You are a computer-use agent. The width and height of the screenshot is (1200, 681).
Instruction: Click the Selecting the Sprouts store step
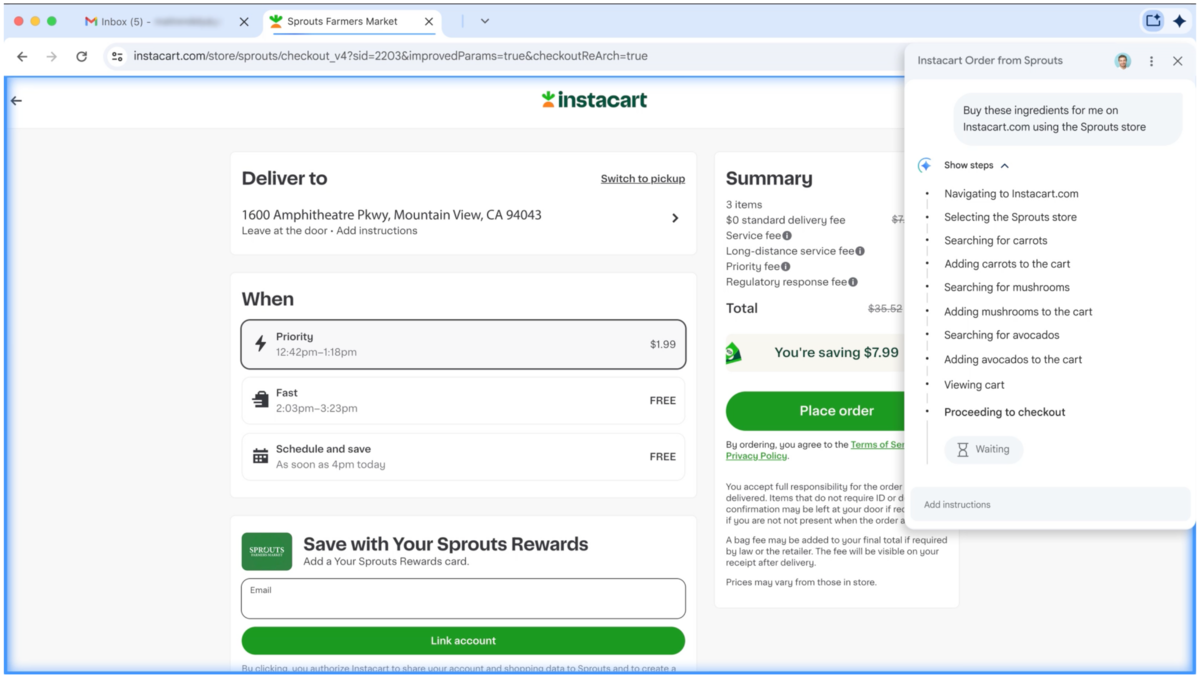tap(1010, 217)
